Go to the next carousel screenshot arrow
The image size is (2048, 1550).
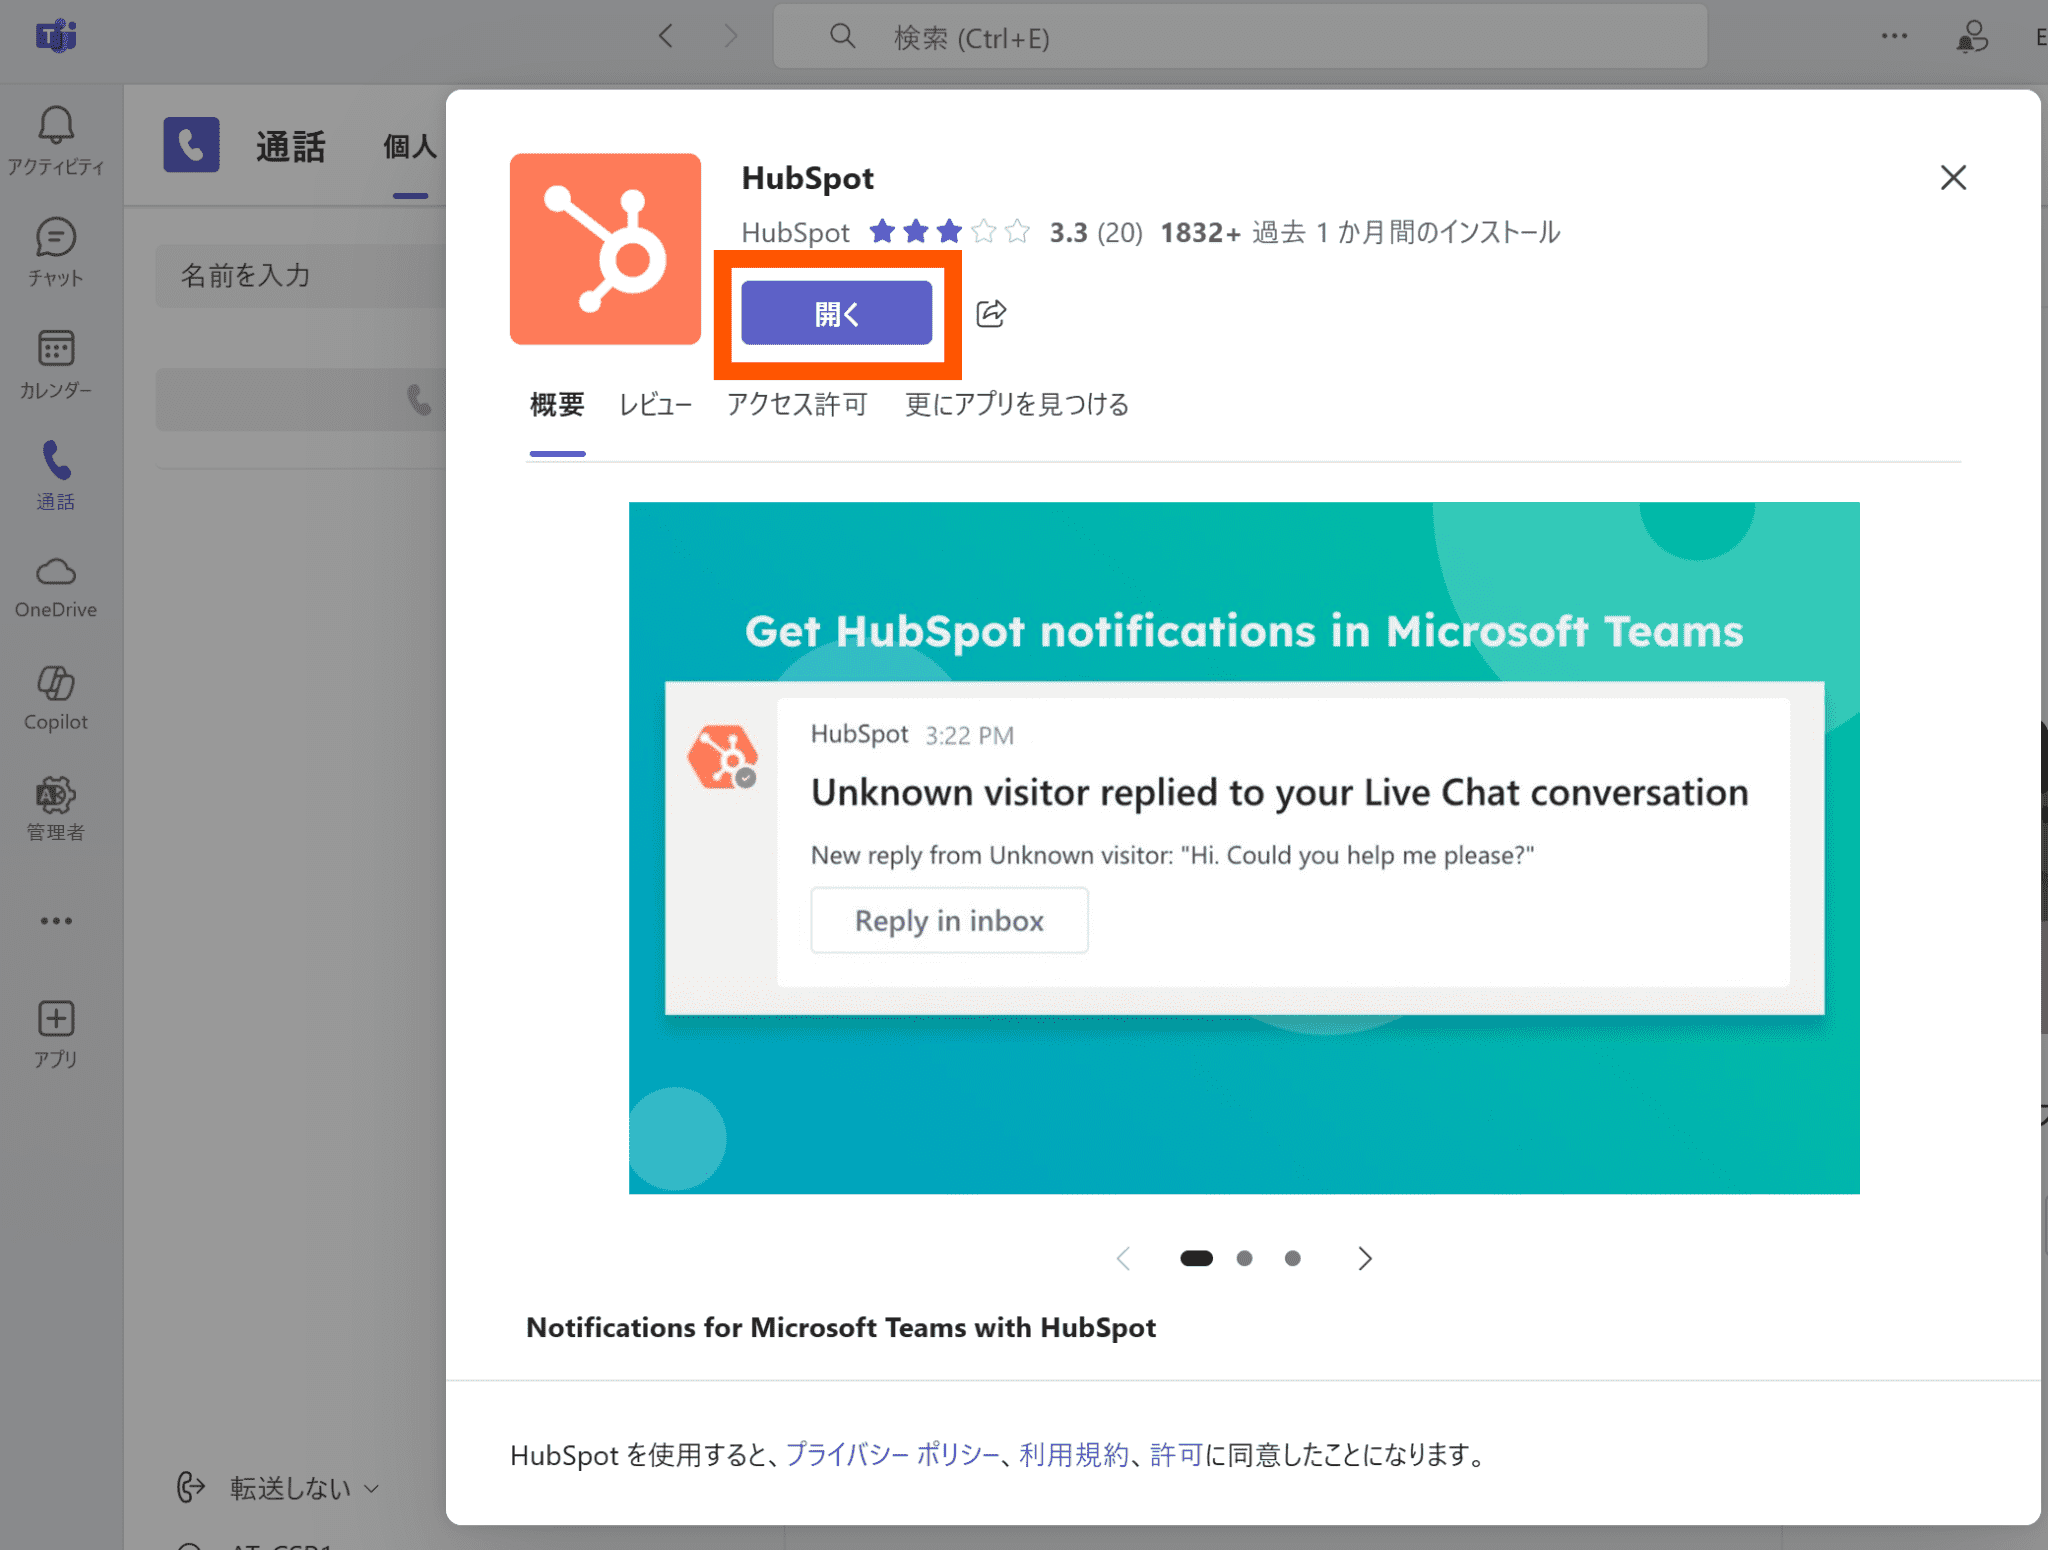[x=1364, y=1258]
